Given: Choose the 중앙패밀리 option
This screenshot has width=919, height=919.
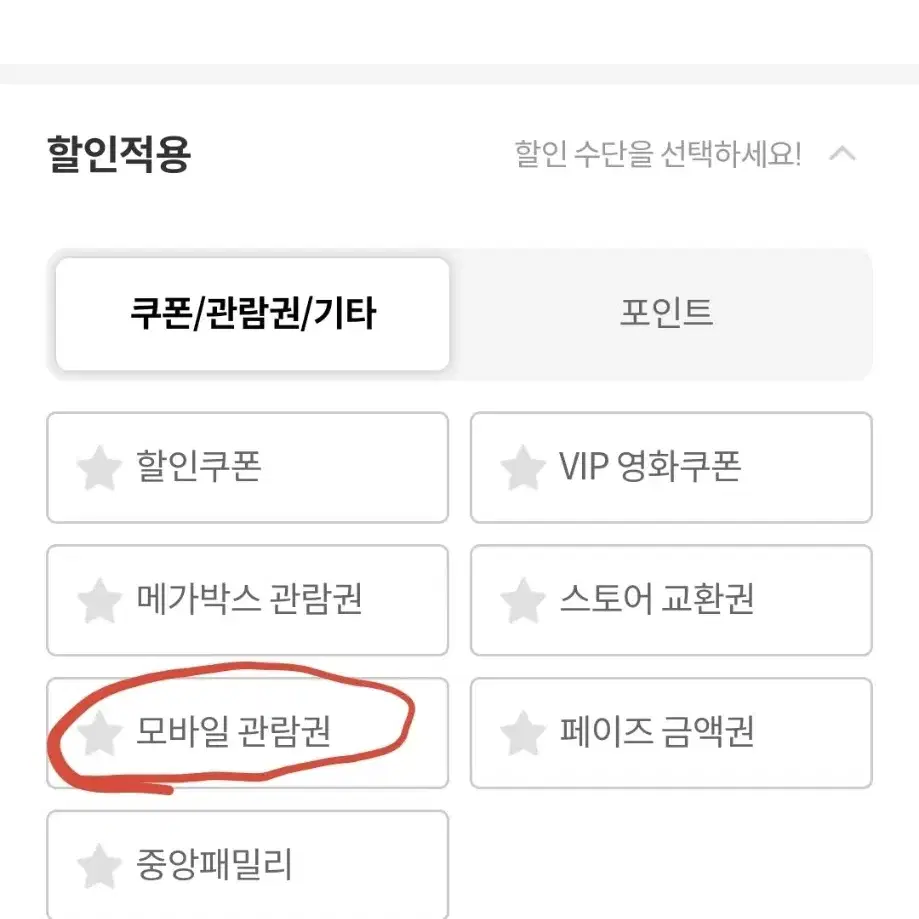Looking at the screenshot, I should [x=247, y=865].
